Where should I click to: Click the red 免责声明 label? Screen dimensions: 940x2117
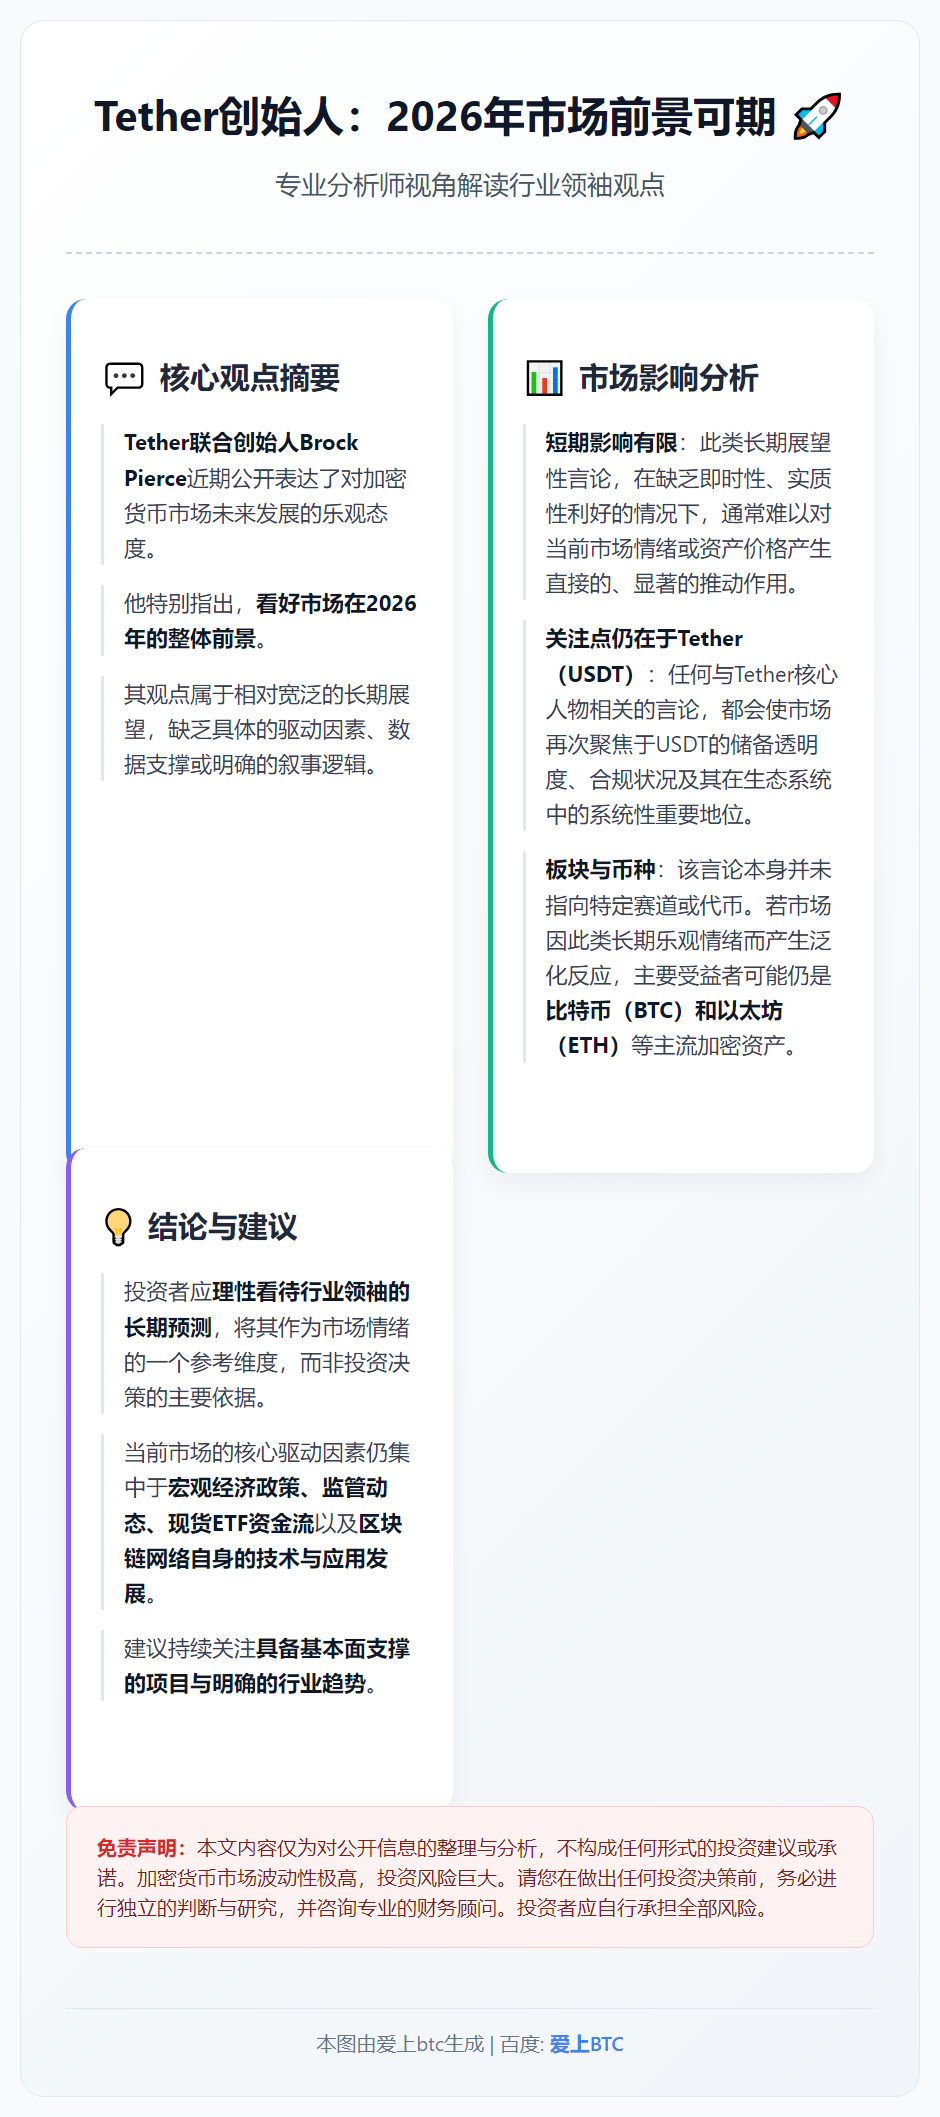coord(141,1848)
